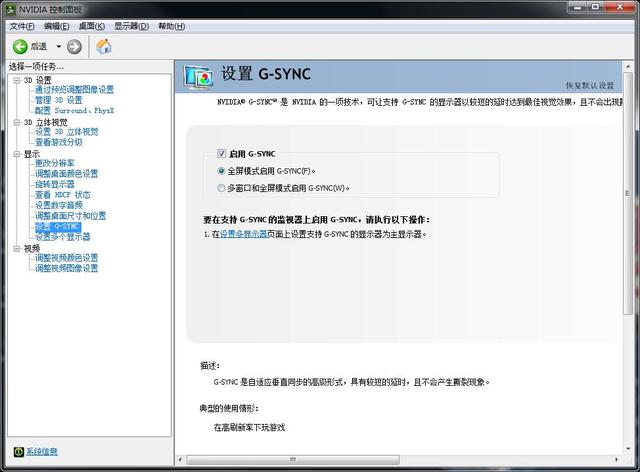The height and width of the screenshot is (472, 640).
Task: Open 管理 3D 设置 in the tree
Action: pos(59,100)
